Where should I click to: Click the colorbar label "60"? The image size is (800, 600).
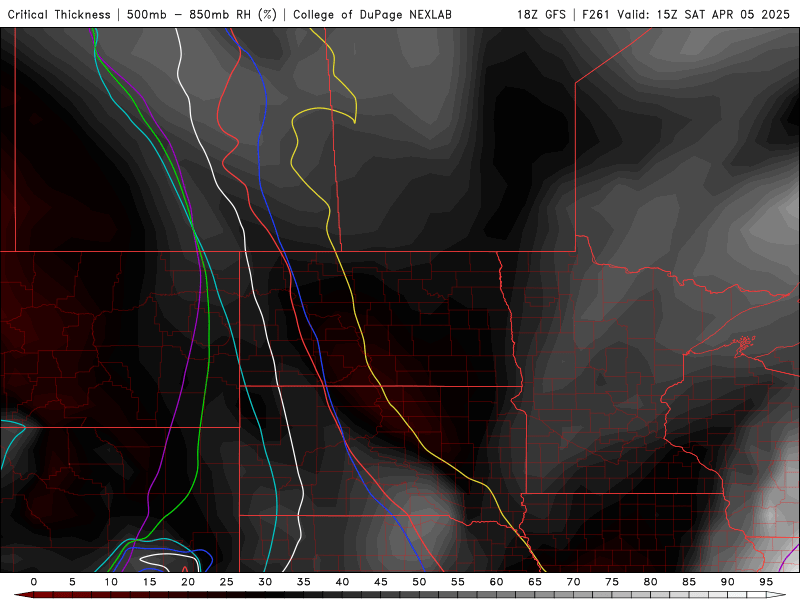(496, 582)
